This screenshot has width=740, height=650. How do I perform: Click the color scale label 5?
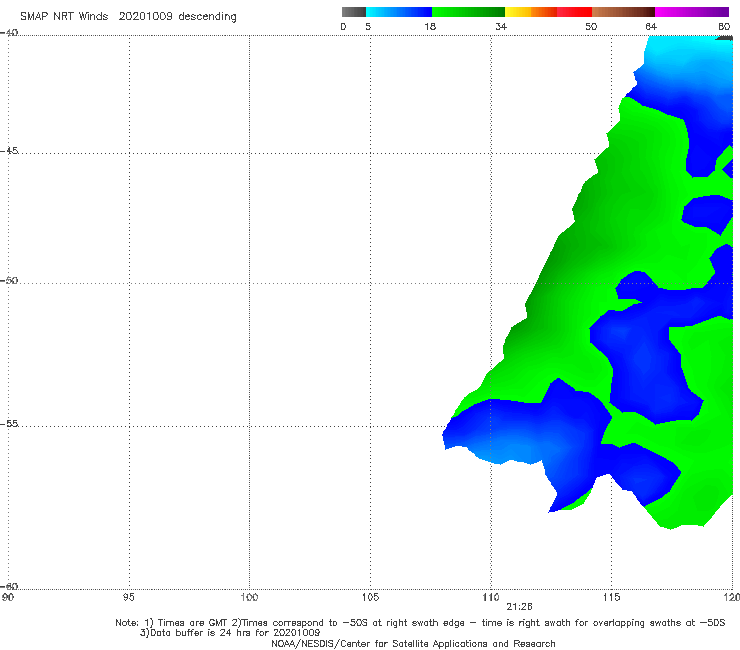368,26
